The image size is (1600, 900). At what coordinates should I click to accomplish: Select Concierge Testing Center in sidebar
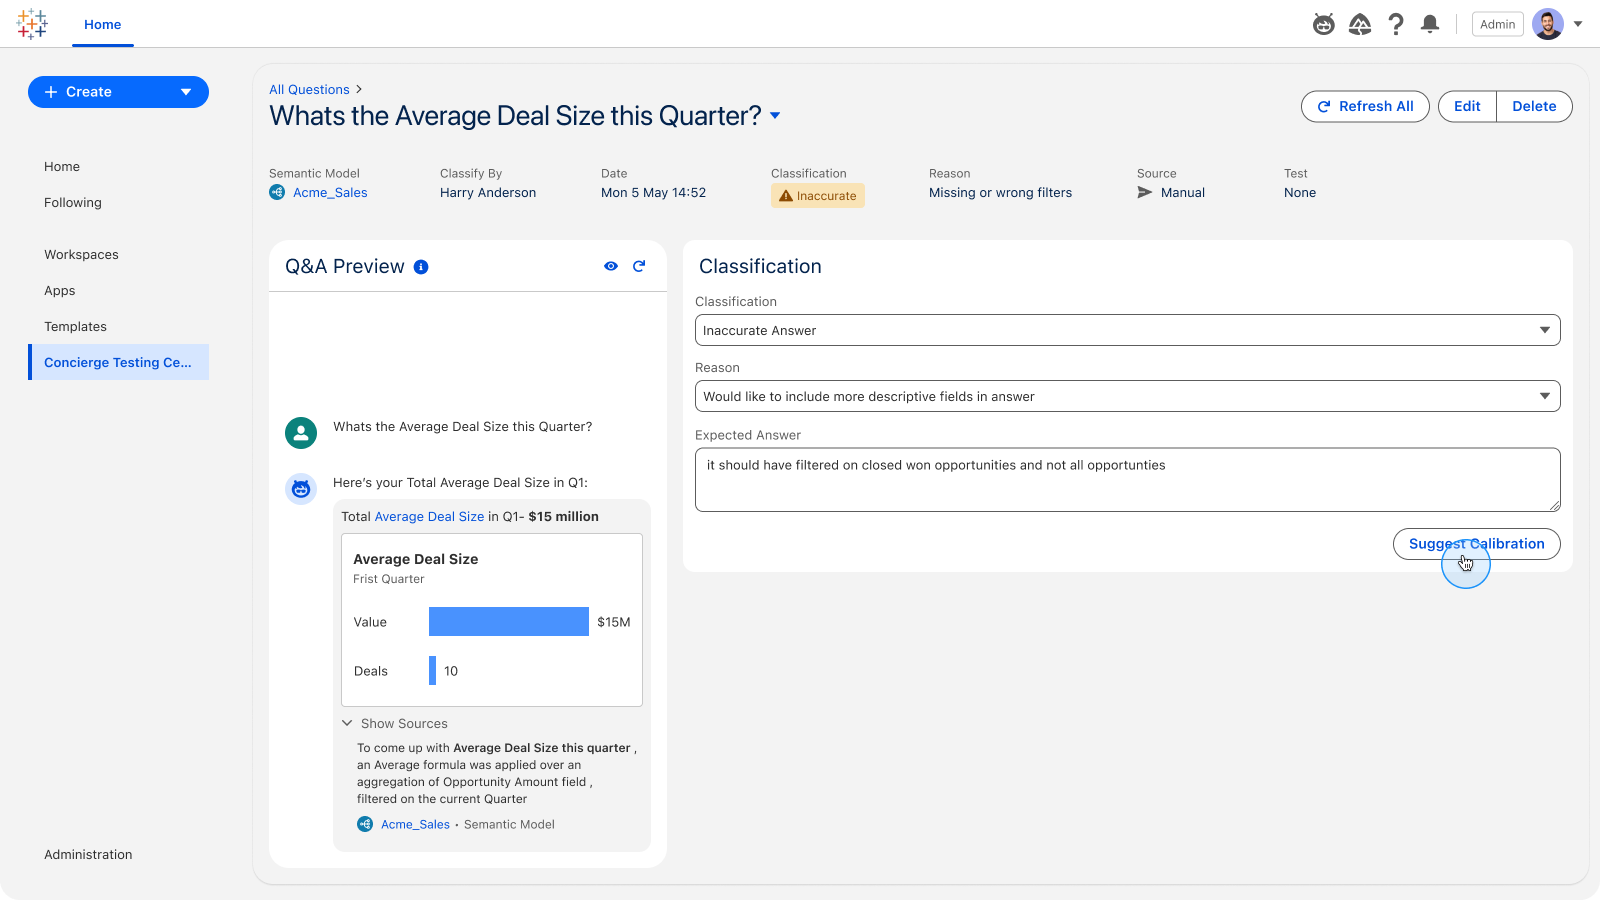point(118,362)
